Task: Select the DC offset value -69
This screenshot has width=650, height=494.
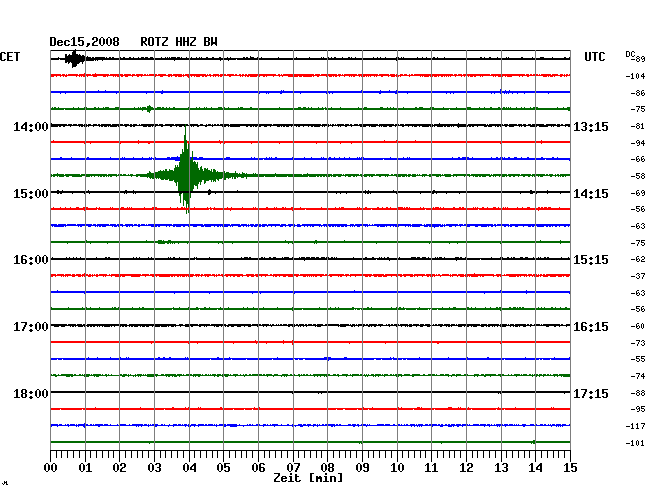Action: pyautogui.click(x=638, y=193)
